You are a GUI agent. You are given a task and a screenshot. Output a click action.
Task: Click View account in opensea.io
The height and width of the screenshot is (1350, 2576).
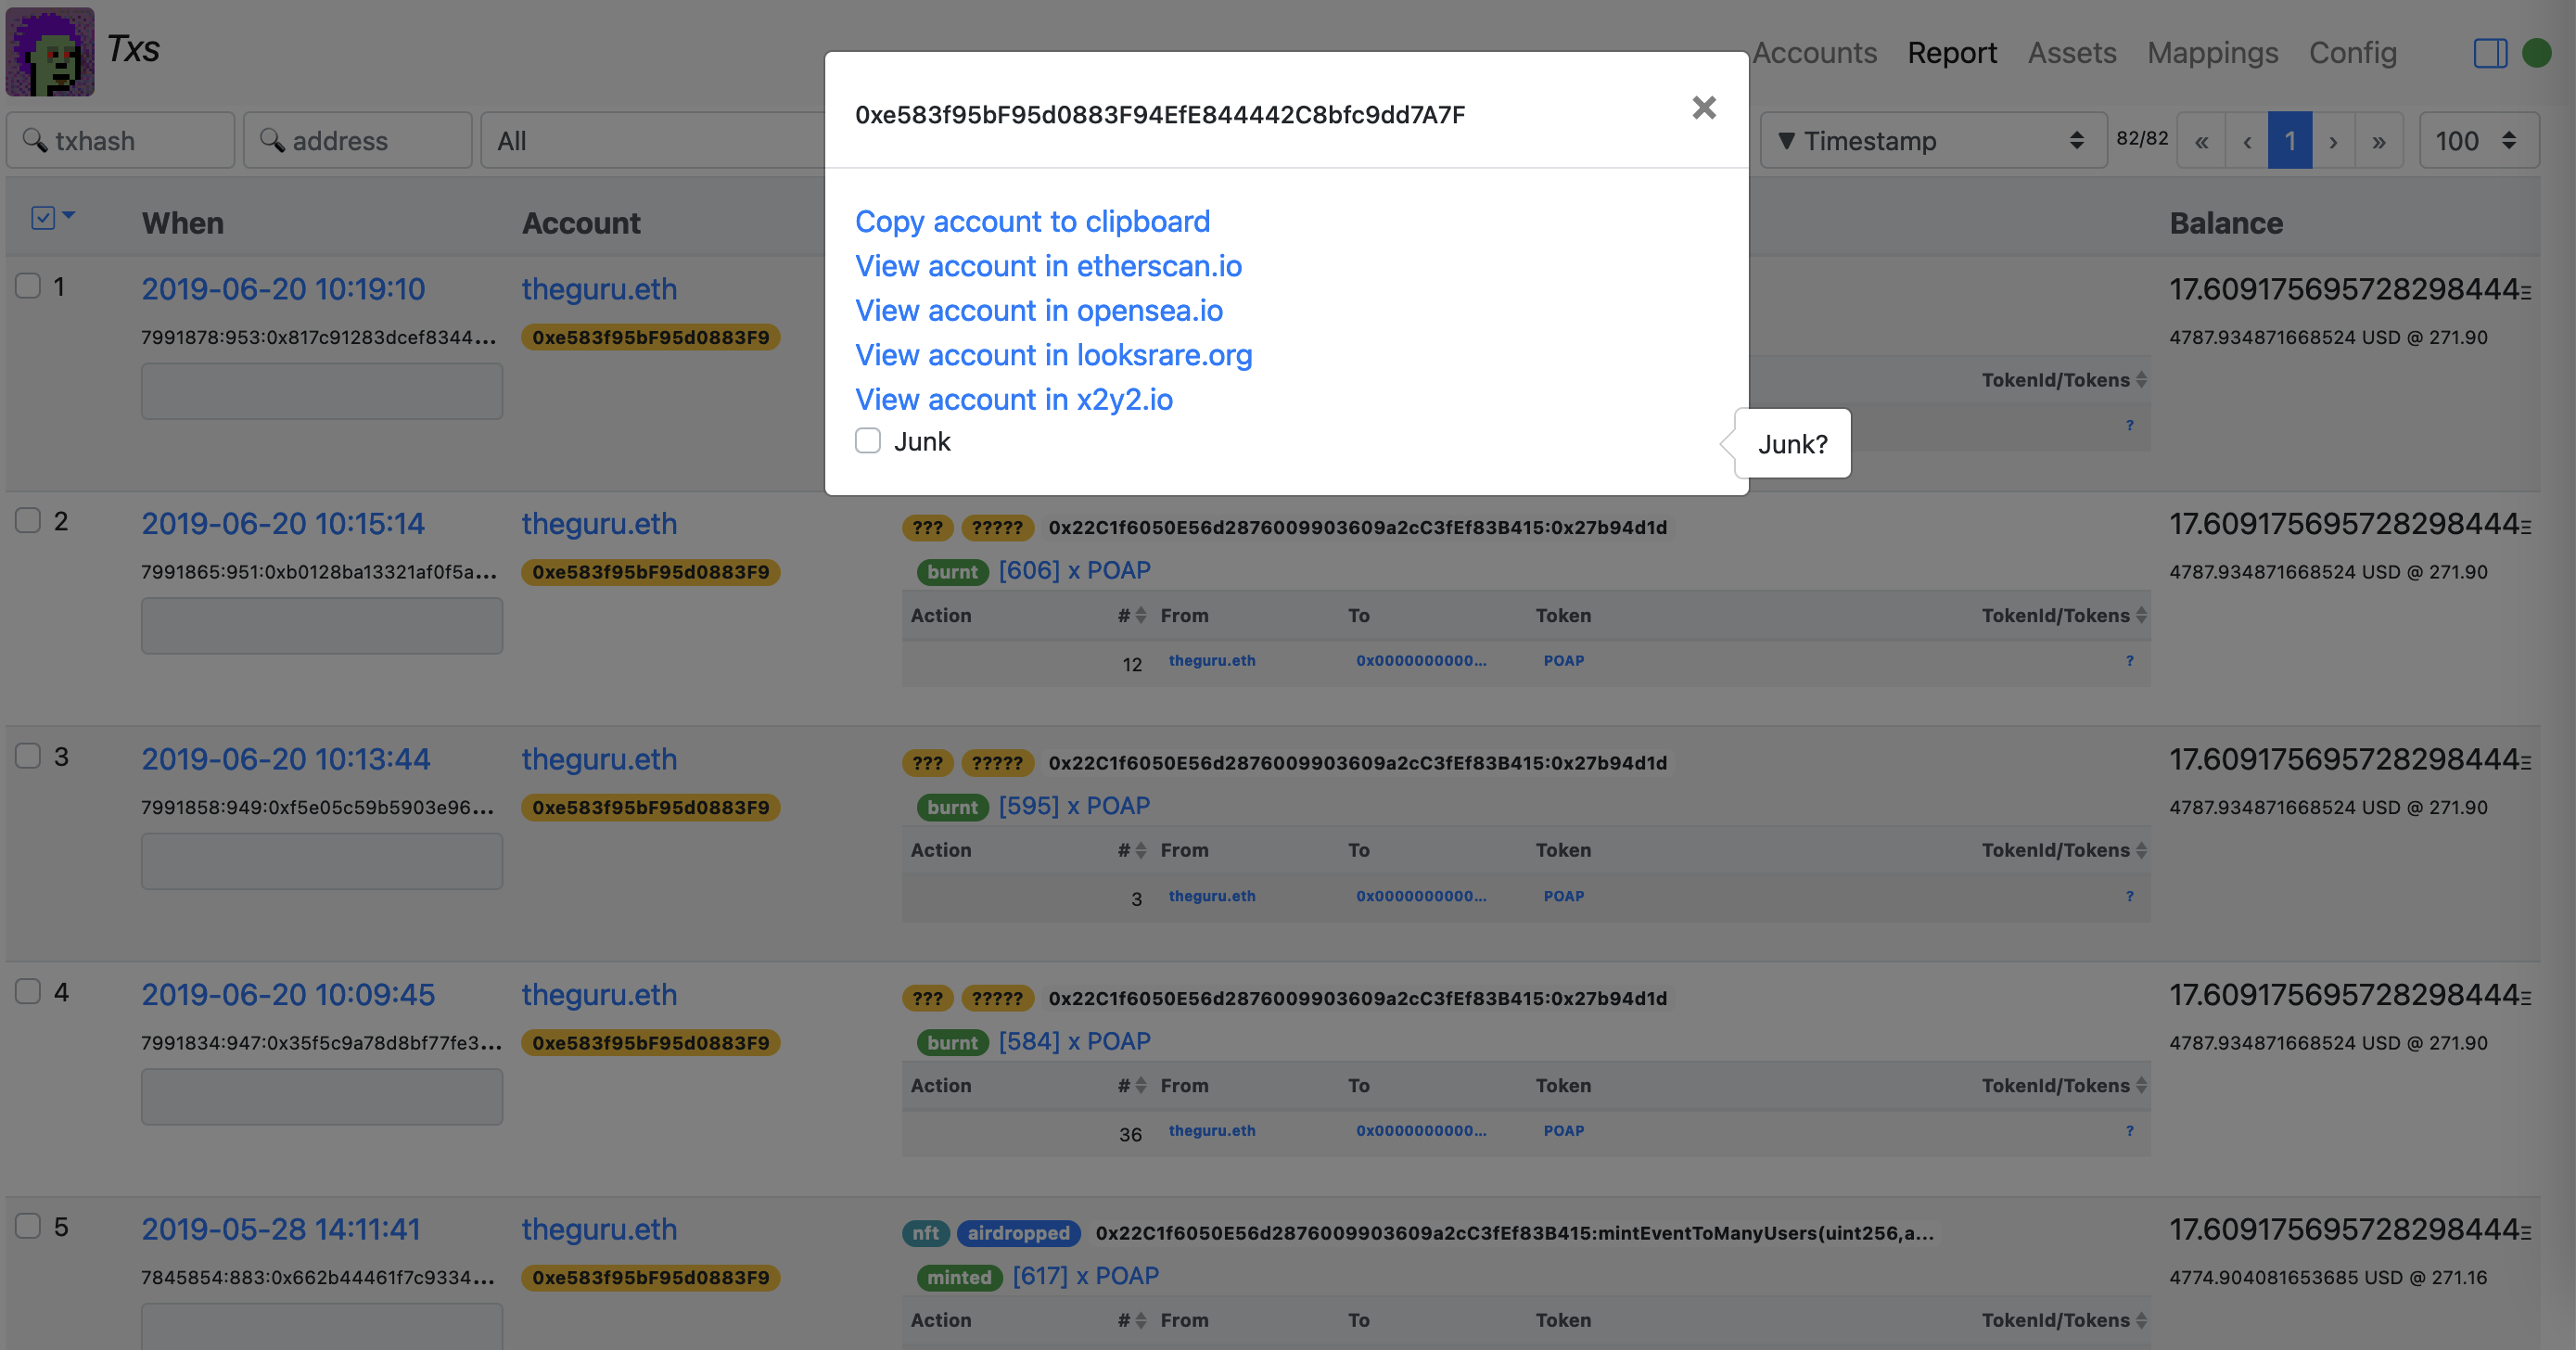(x=1039, y=311)
